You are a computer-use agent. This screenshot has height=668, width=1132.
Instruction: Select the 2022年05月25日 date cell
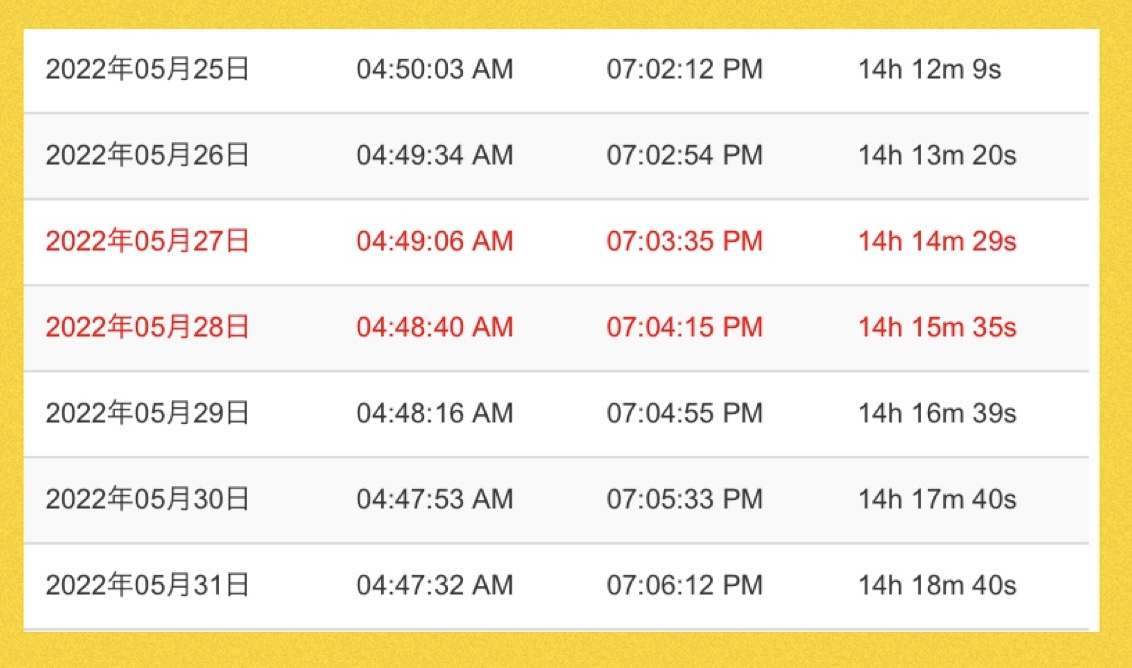(147, 69)
